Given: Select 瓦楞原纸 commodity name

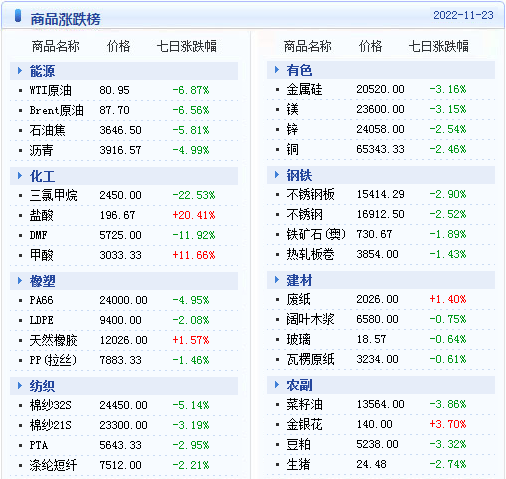Looking at the screenshot, I should [x=310, y=359].
